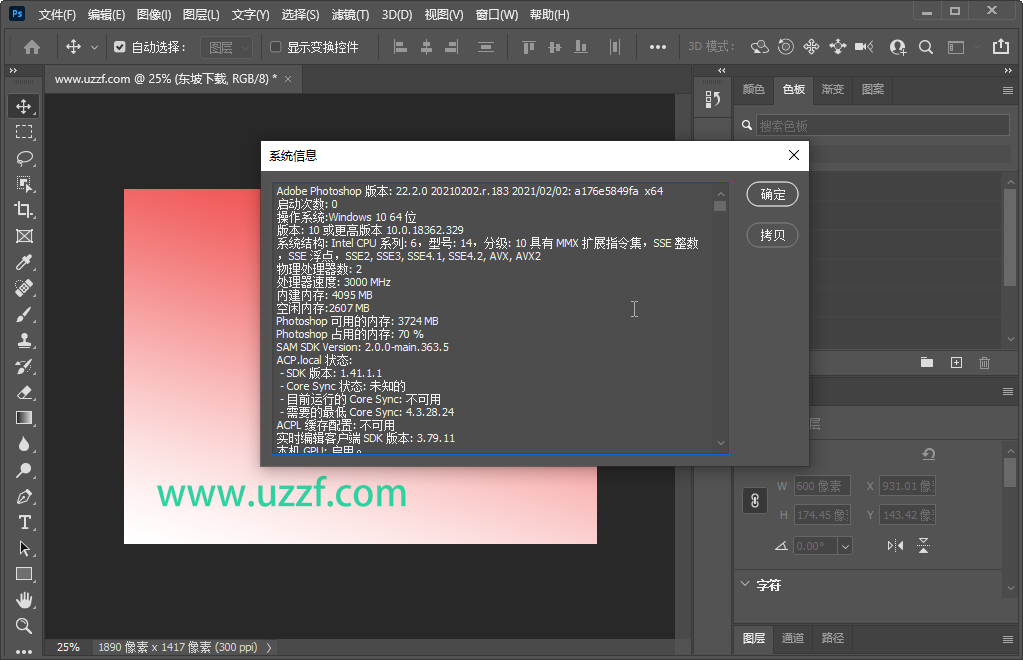Select the Spot Healing Brush tool
This screenshot has height=660, width=1023.
(x=23, y=288)
